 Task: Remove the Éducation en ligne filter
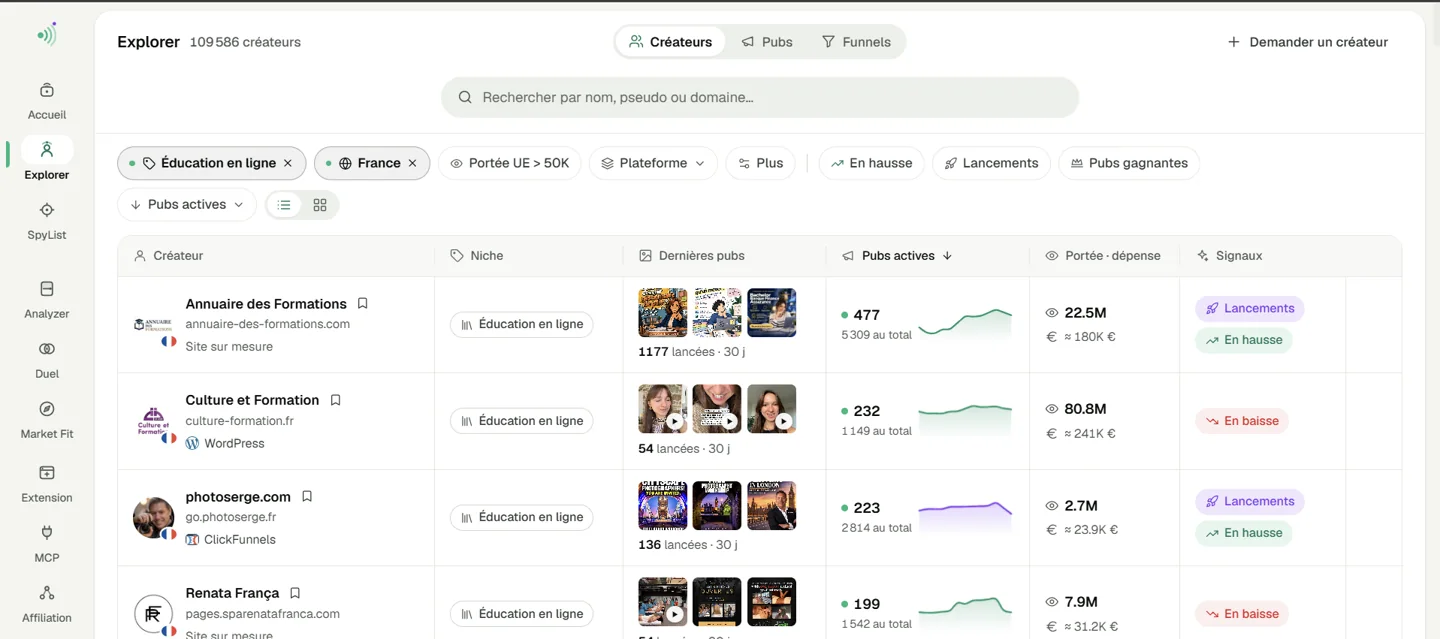pos(288,163)
